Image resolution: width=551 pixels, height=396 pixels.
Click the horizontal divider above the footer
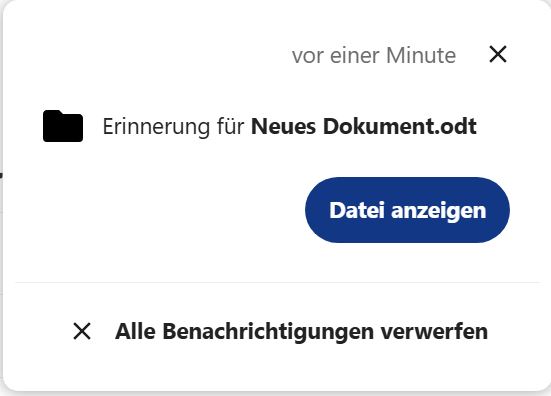(x=278, y=282)
